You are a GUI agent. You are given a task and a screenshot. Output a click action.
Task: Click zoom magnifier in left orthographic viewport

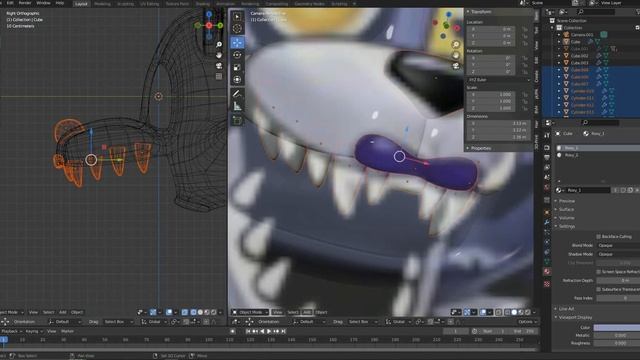pyautogui.click(x=219, y=44)
